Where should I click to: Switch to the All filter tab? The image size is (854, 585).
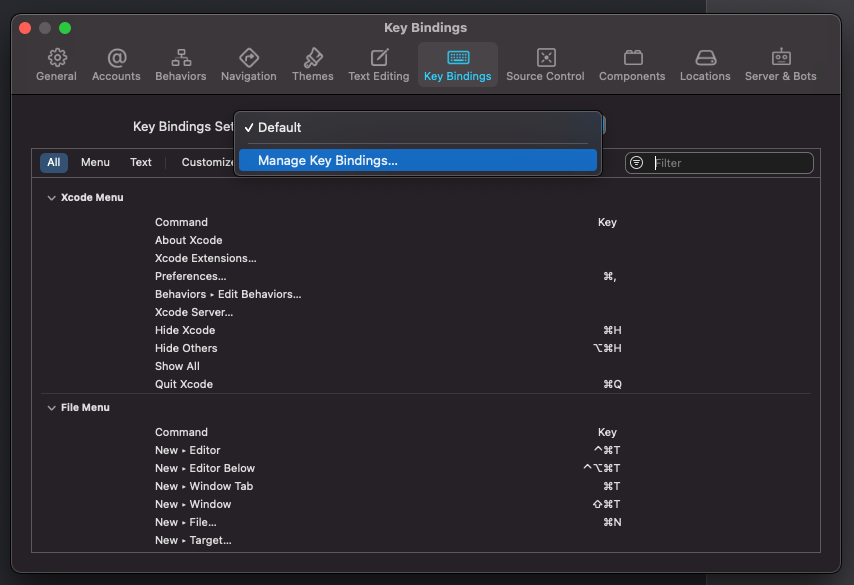(53, 162)
